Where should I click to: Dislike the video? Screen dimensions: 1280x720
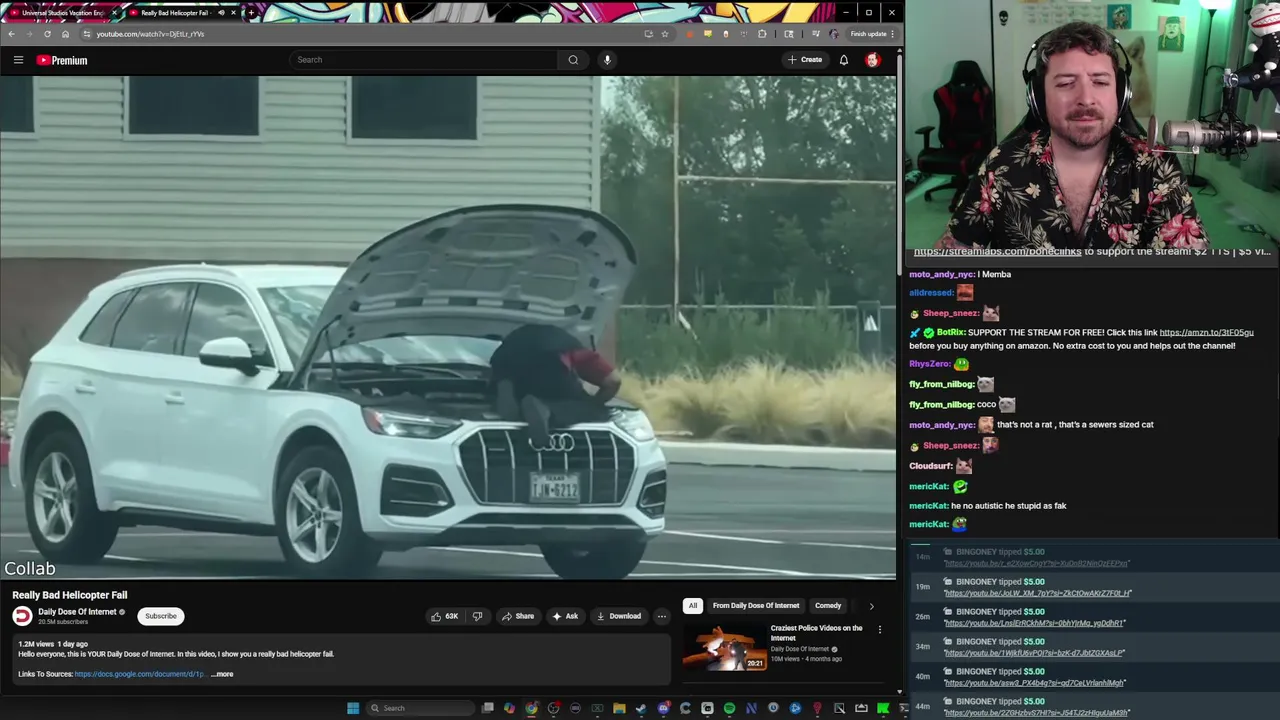point(477,616)
